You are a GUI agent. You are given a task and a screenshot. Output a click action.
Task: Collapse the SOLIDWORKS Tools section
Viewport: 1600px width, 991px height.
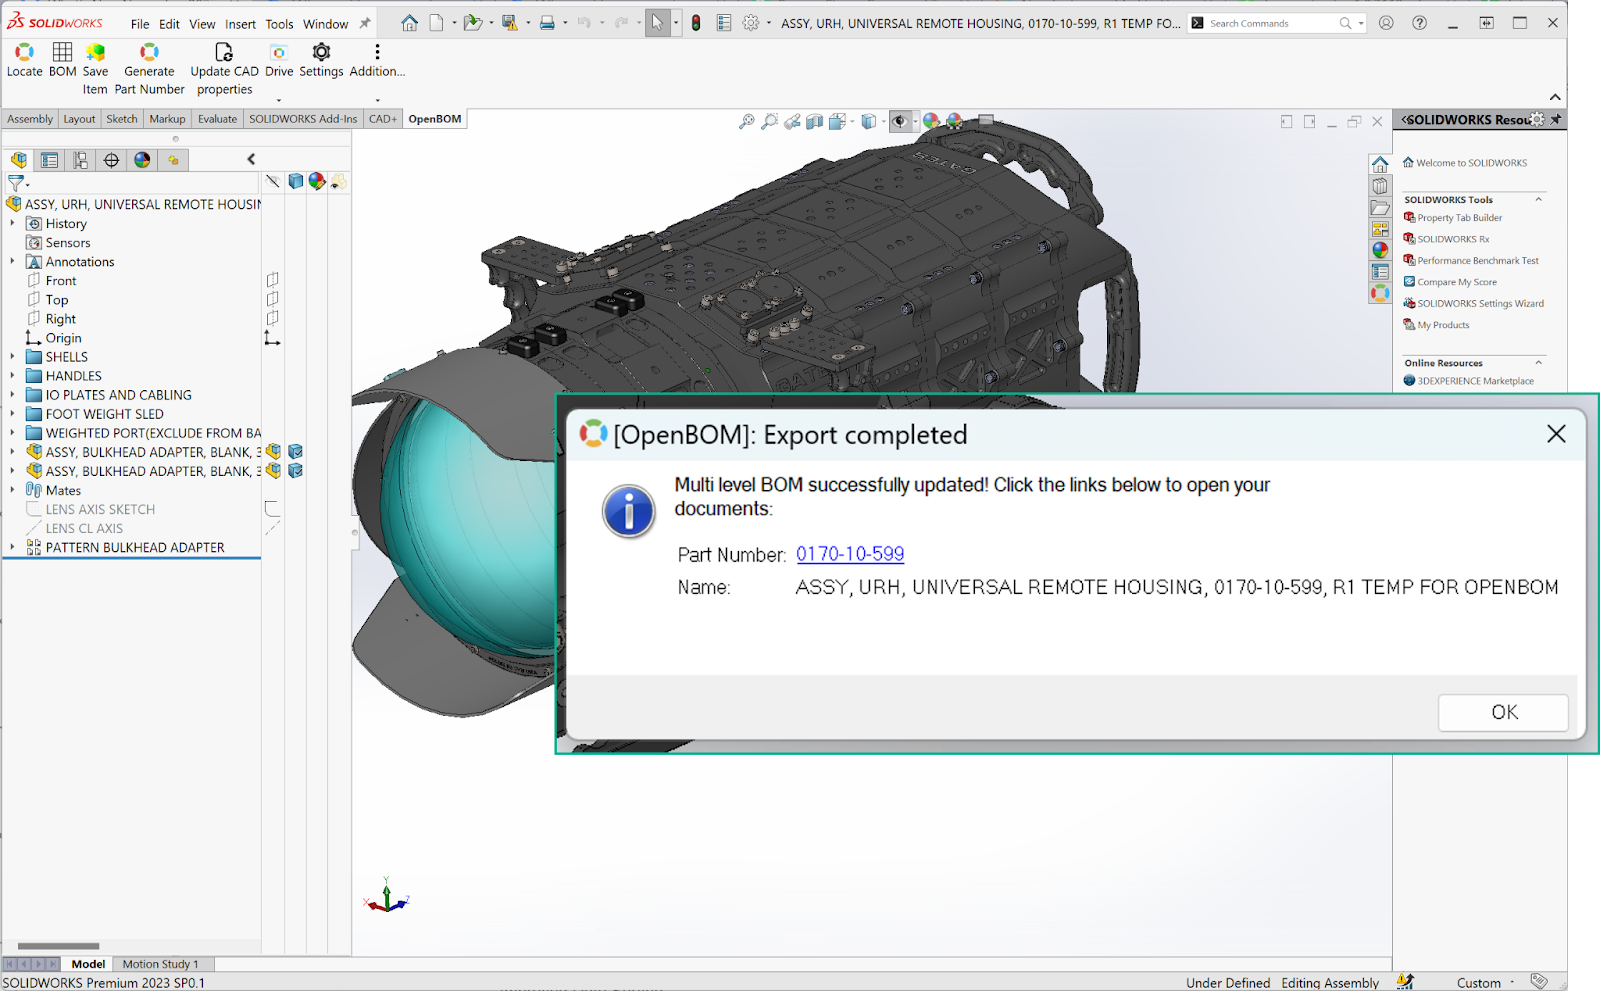click(1538, 200)
